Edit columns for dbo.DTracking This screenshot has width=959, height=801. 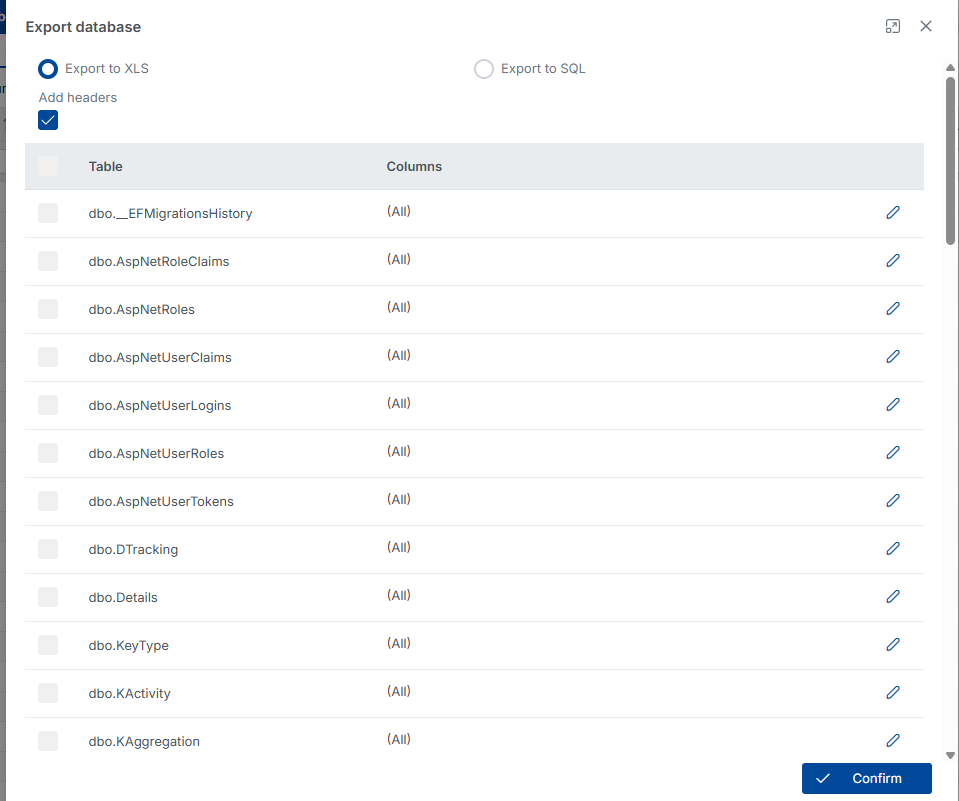pyautogui.click(x=892, y=548)
